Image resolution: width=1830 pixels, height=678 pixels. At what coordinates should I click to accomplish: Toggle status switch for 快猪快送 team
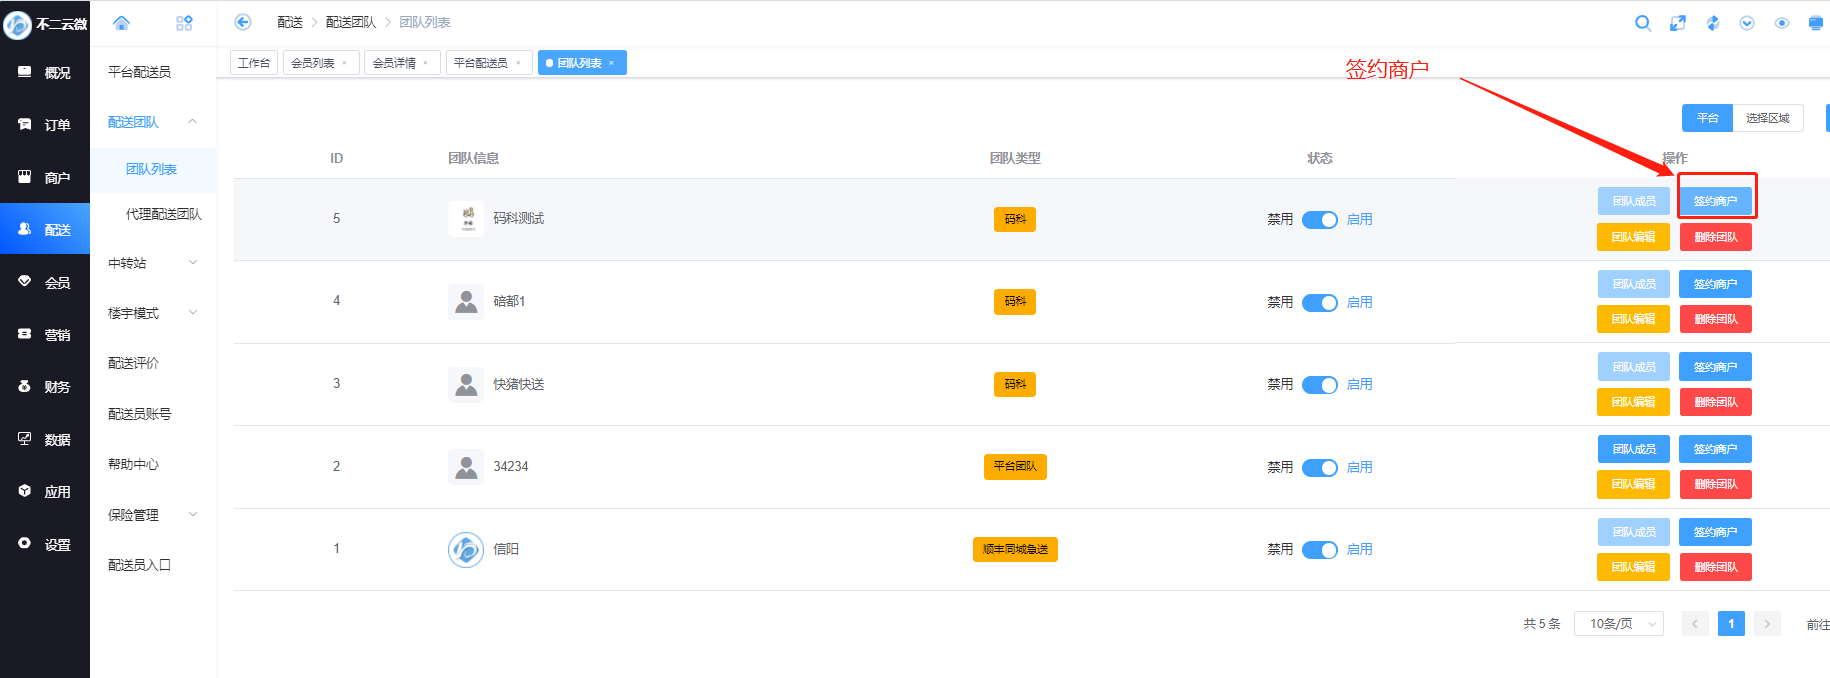(1320, 385)
